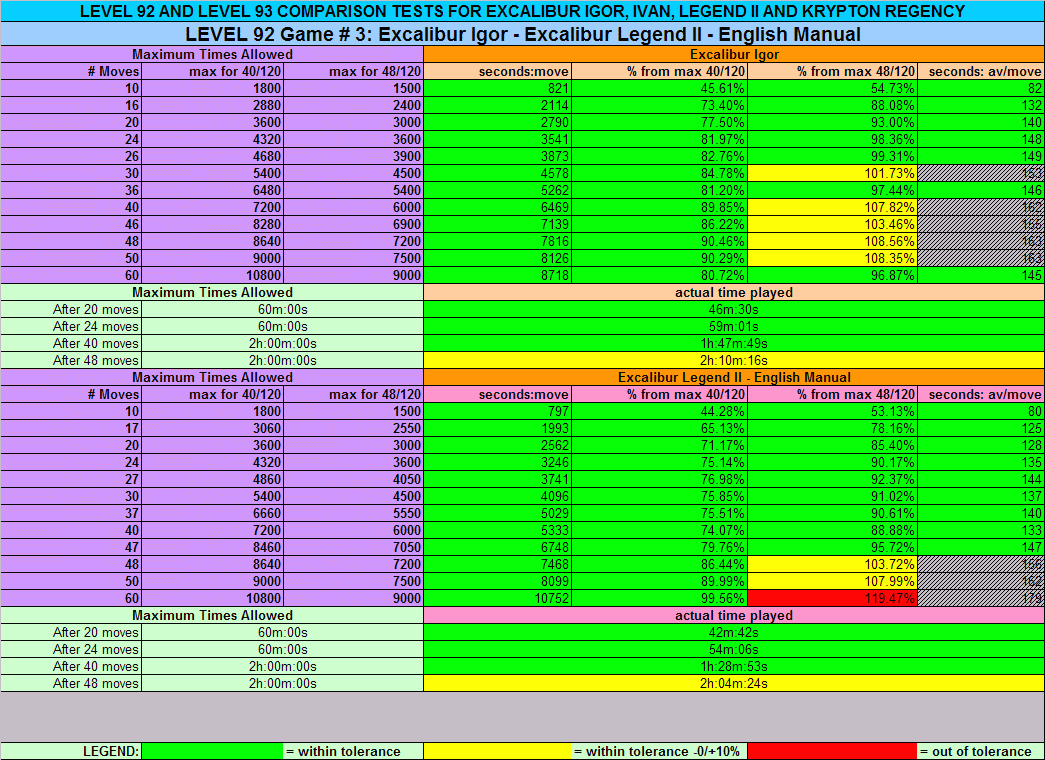Select the red 119.47% cell
Image resolution: width=1045 pixels, height=760 pixels.
[x=832, y=598]
